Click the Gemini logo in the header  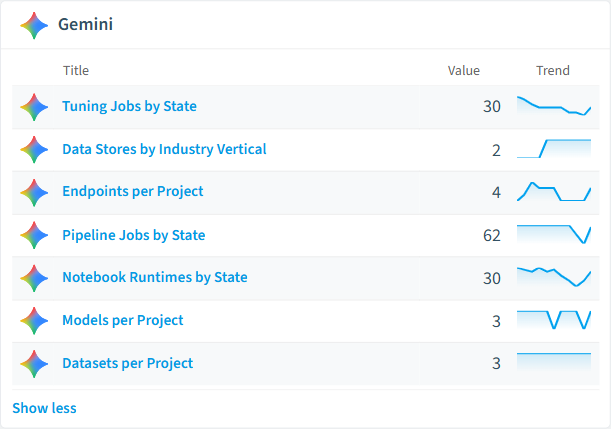click(34, 25)
